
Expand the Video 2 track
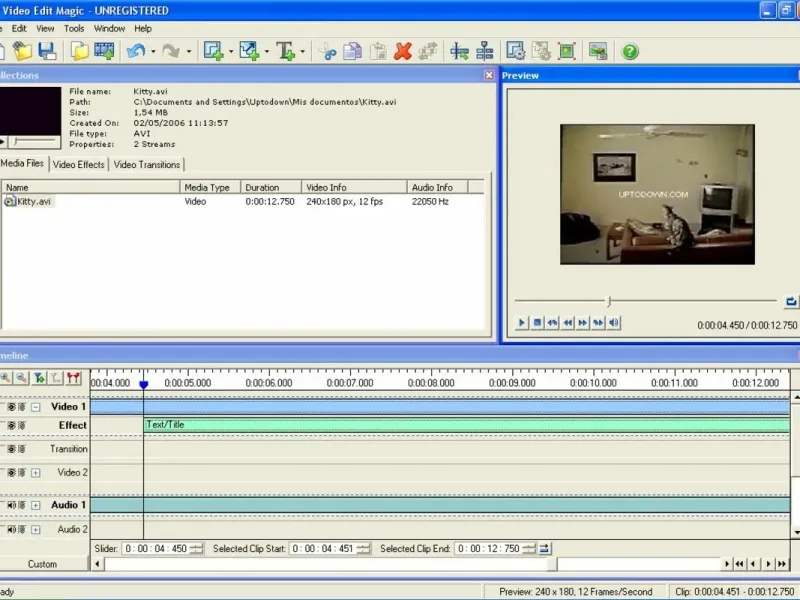[x=36, y=473]
